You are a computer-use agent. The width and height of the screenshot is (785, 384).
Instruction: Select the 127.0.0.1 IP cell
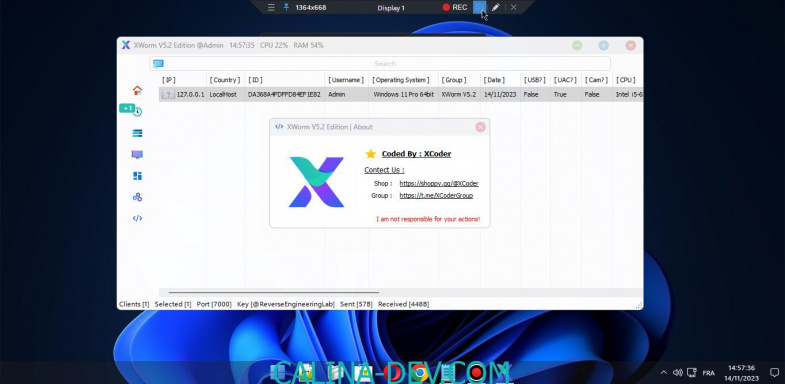coord(190,94)
